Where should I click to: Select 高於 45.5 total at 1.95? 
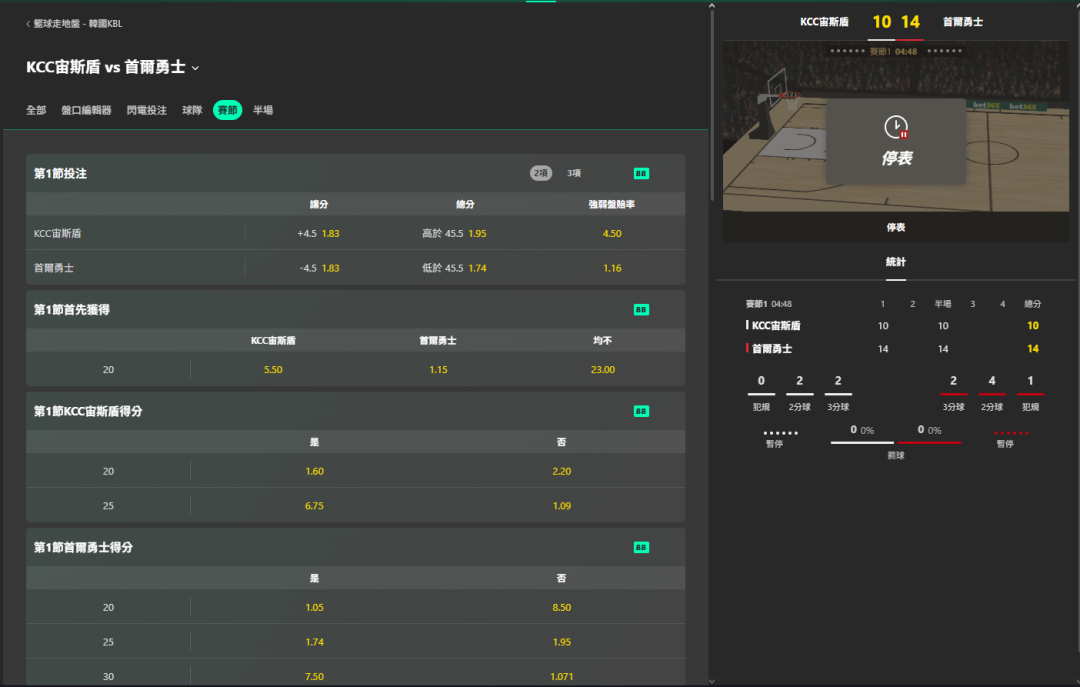[455, 233]
